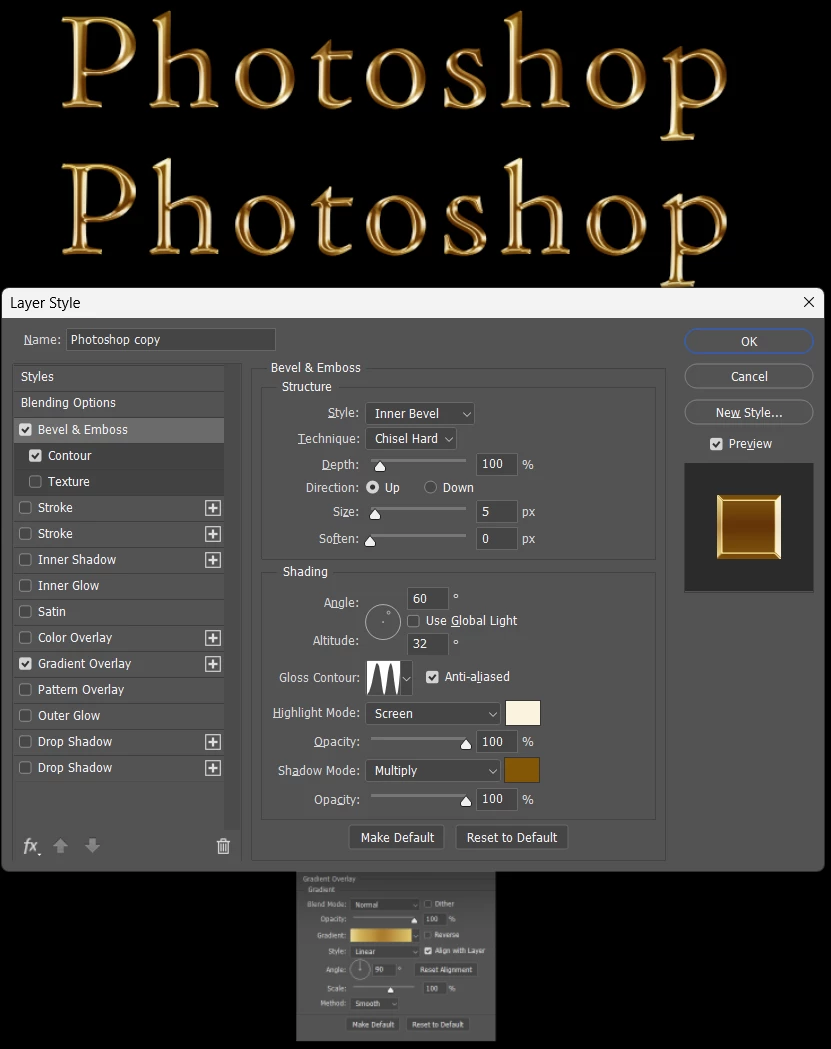The width and height of the screenshot is (831, 1049).
Task: Expand the Gloss Contour picker arrow
Action: click(x=407, y=678)
